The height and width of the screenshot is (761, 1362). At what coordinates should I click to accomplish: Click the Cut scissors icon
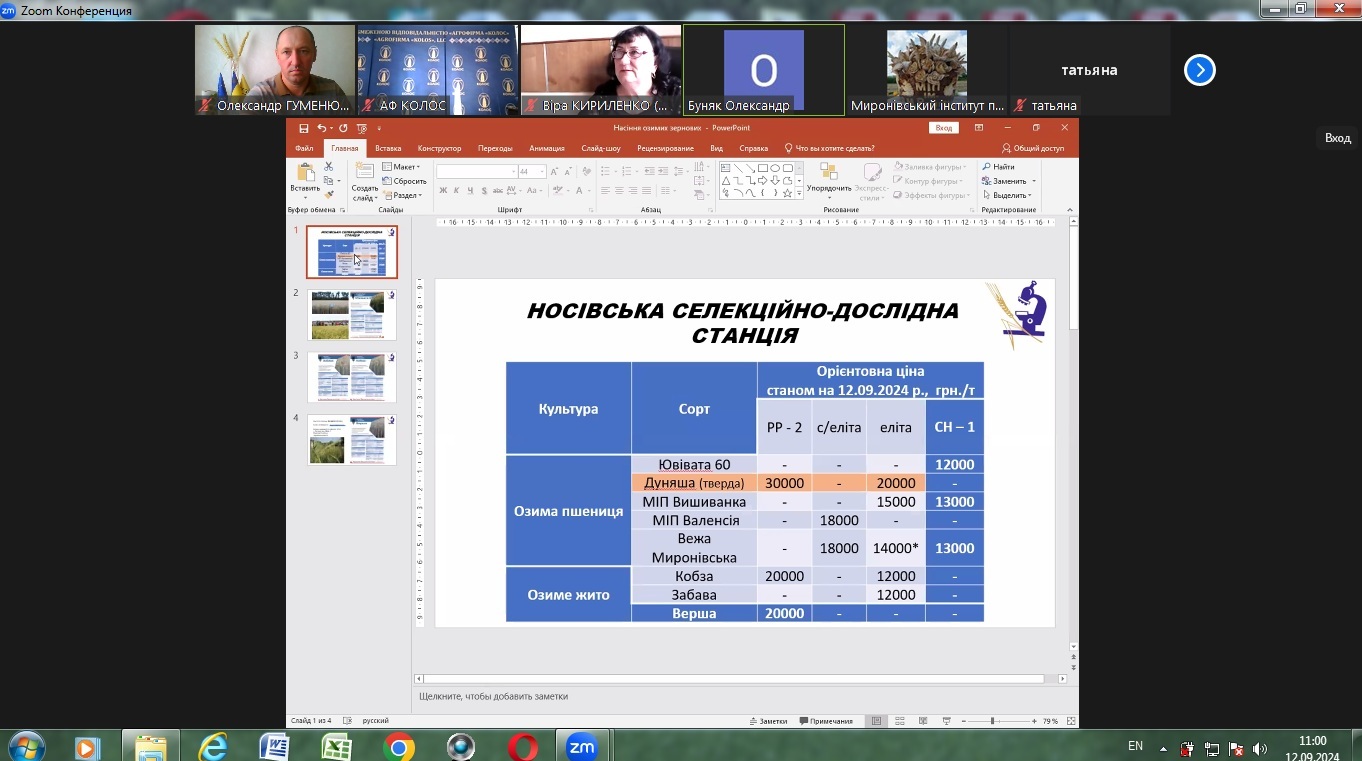tap(328, 166)
